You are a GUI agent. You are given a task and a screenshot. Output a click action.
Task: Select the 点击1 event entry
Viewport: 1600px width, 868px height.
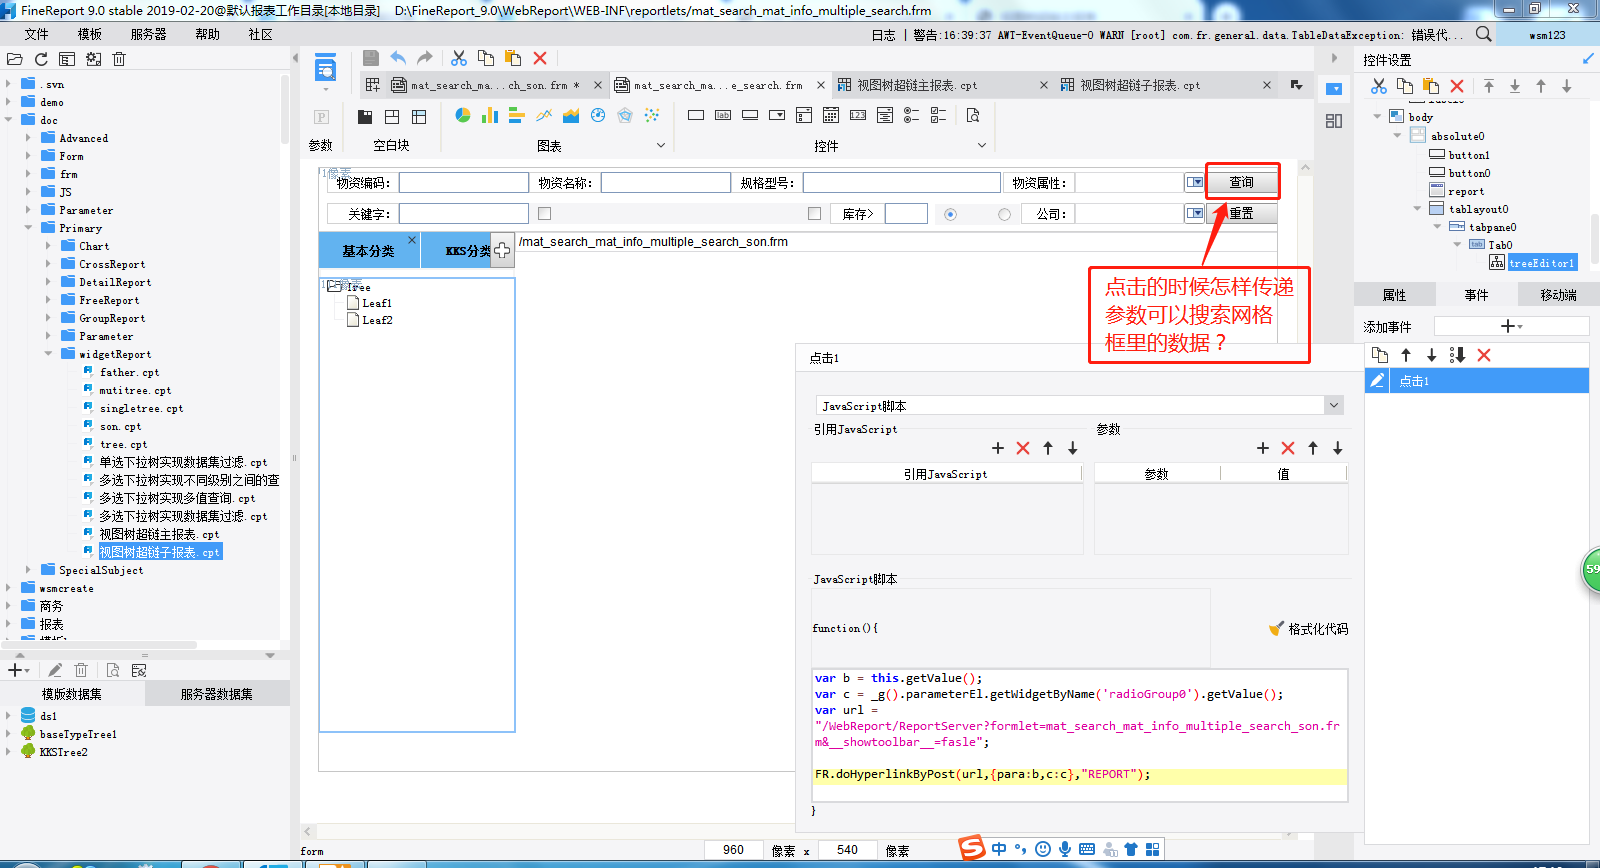pyautogui.click(x=1477, y=380)
